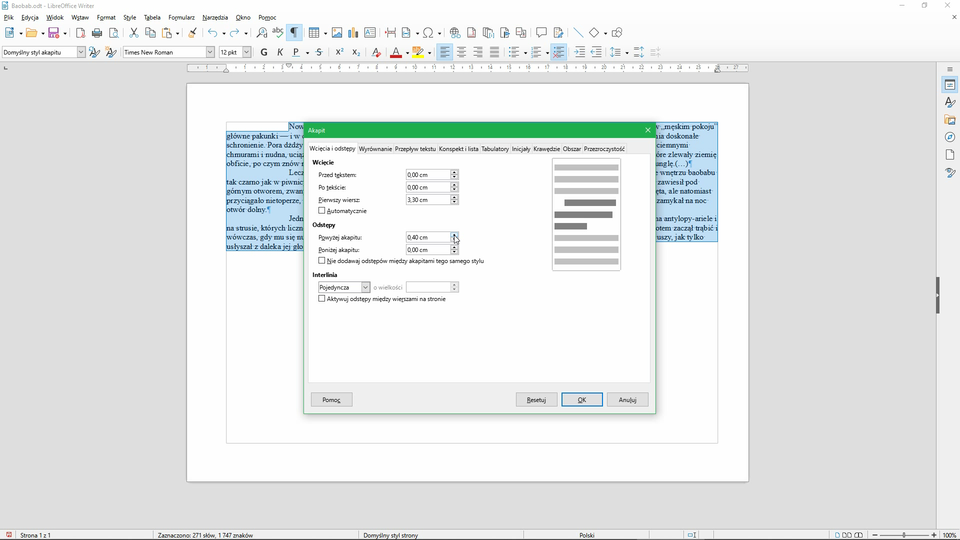Expand the Interlinia 'Pojedyncza' dropdown
The height and width of the screenshot is (540, 960).
(x=365, y=287)
